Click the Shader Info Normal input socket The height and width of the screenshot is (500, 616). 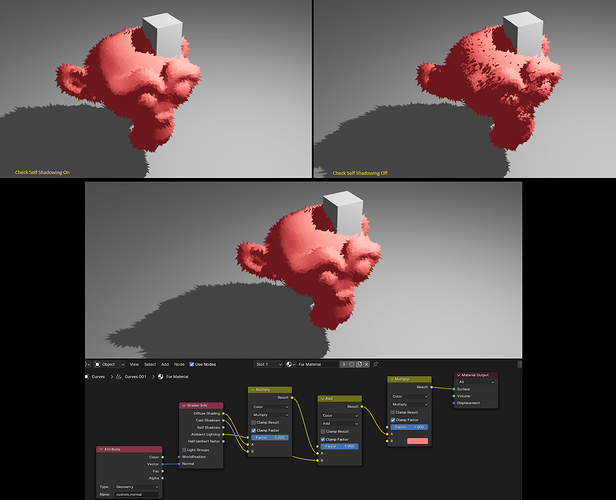coord(179,464)
